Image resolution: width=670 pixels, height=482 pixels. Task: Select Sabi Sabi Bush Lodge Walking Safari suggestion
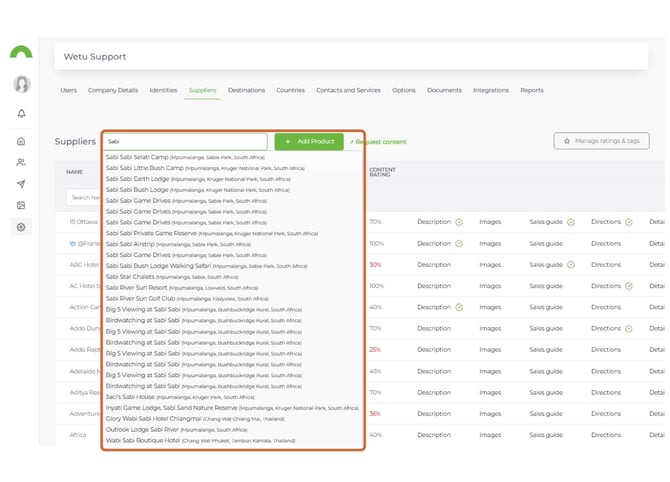206,266
